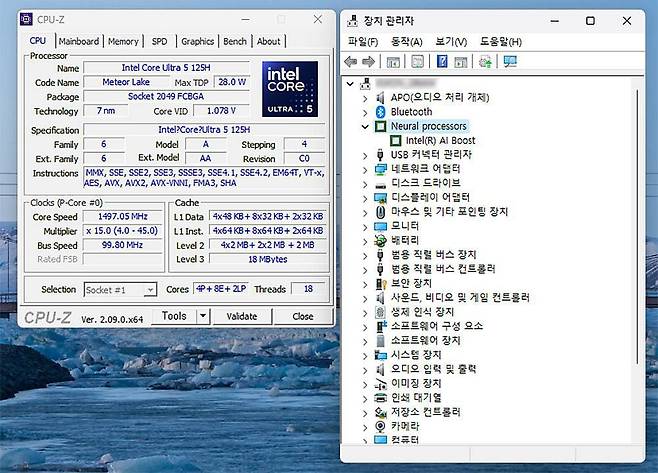Click the Device Manager title bar icon
Screen dimensions: 658x473
(352, 20)
